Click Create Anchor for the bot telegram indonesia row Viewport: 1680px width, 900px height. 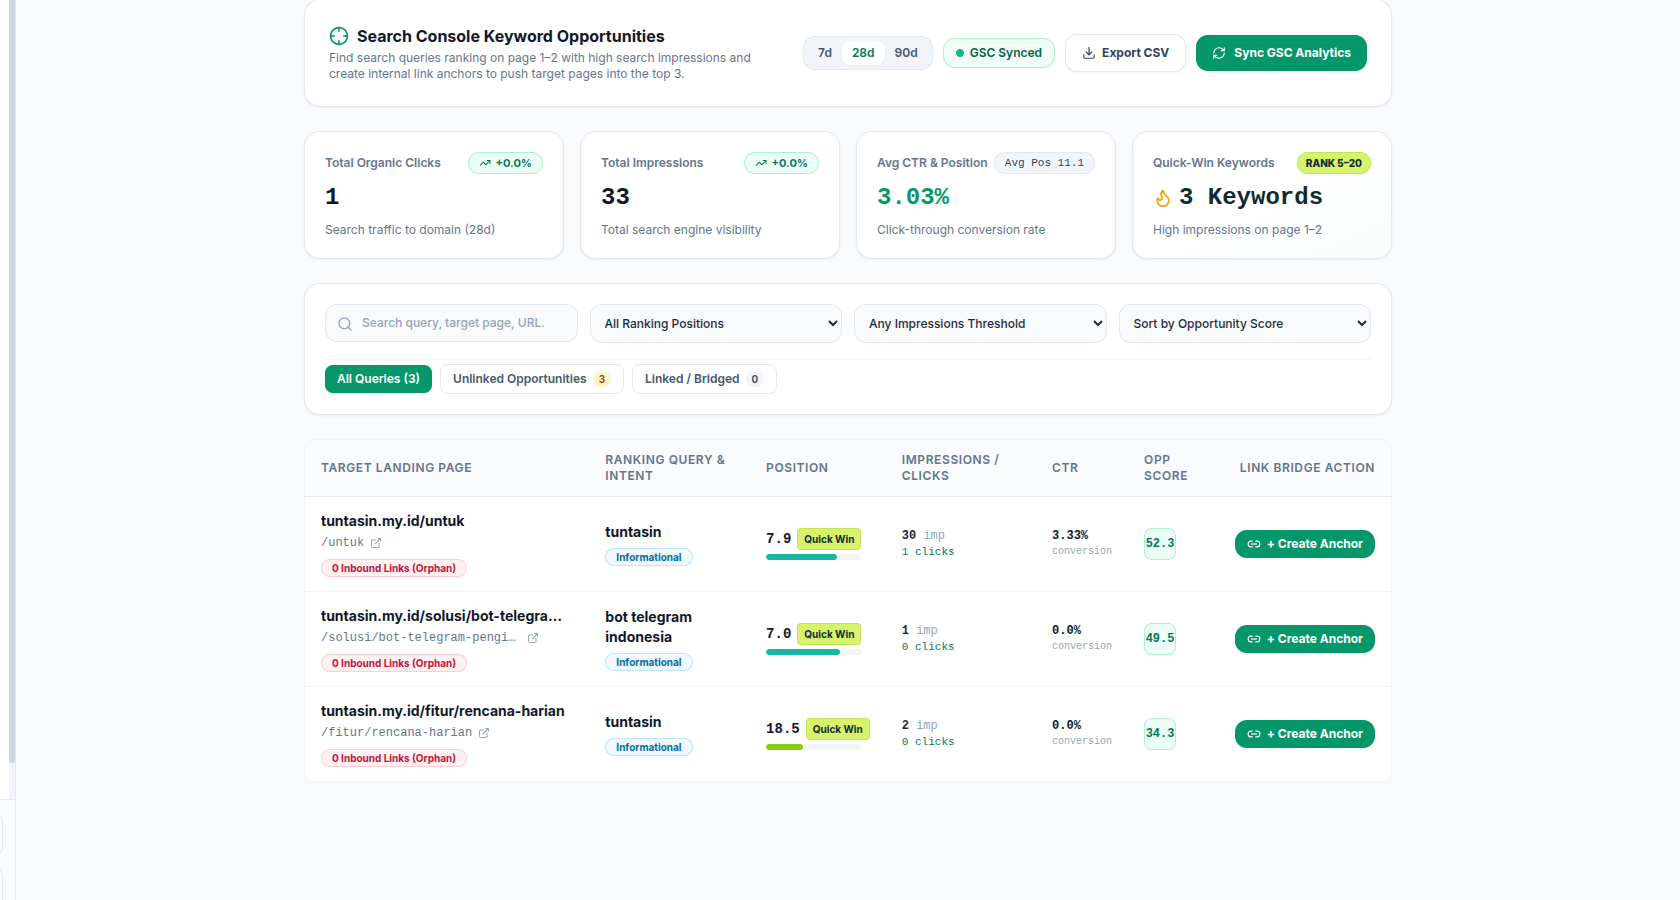point(1305,639)
